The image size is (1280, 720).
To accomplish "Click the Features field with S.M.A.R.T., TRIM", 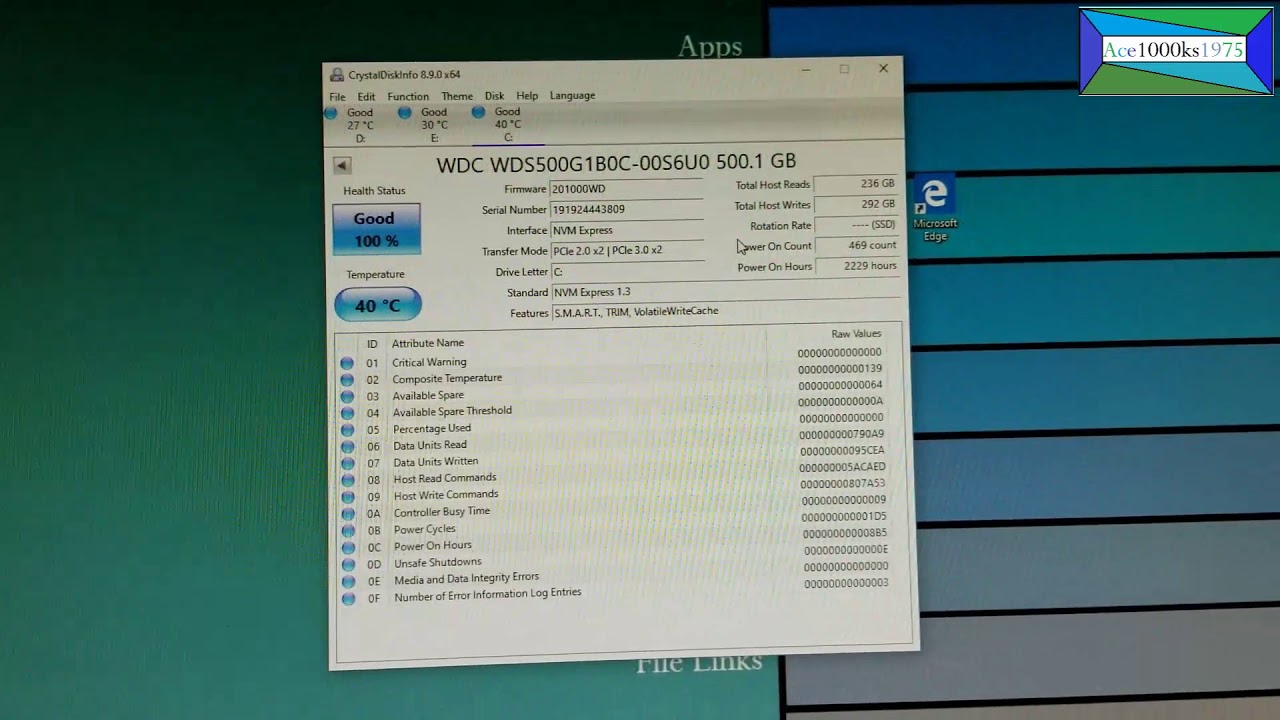I will [x=725, y=311].
